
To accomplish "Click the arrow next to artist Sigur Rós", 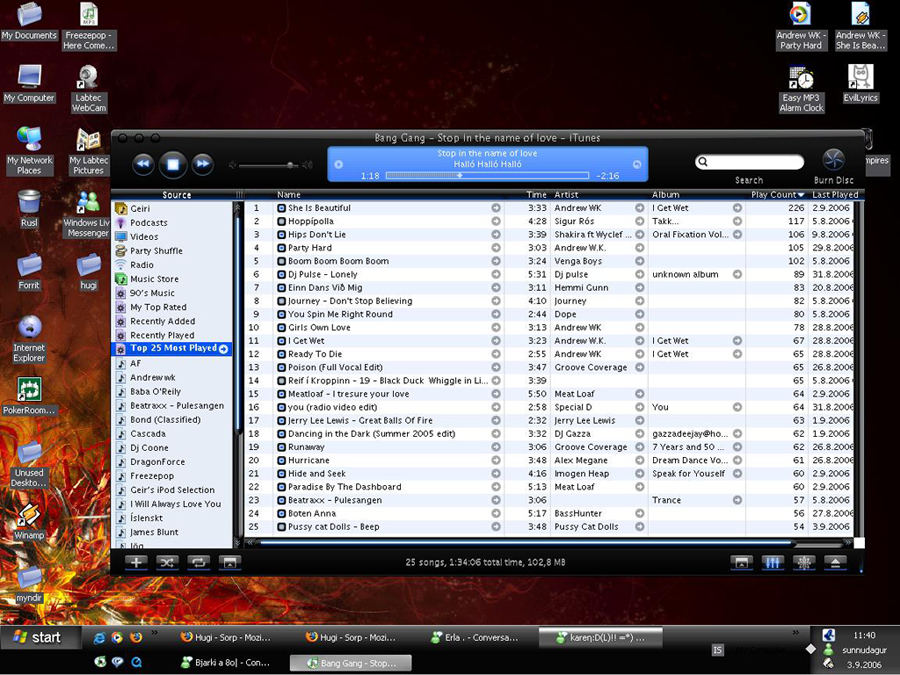I will pyautogui.click(x=639, y=221).
